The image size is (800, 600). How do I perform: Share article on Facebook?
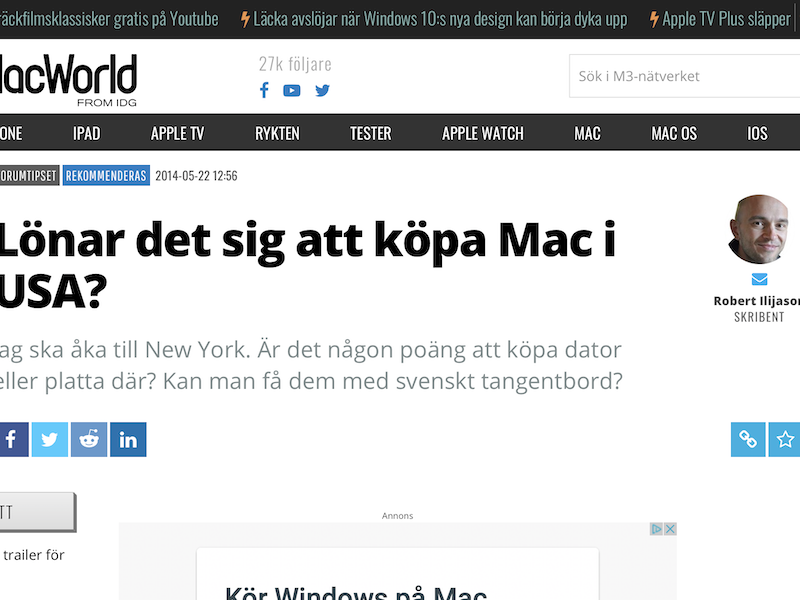(x=13, y=439)
